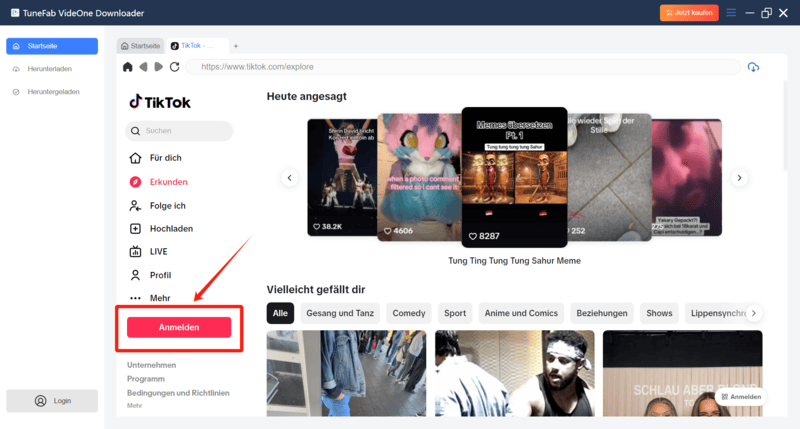Click the Login button in sidebar
The image size is (800, 429).
[x=52, y=401]
